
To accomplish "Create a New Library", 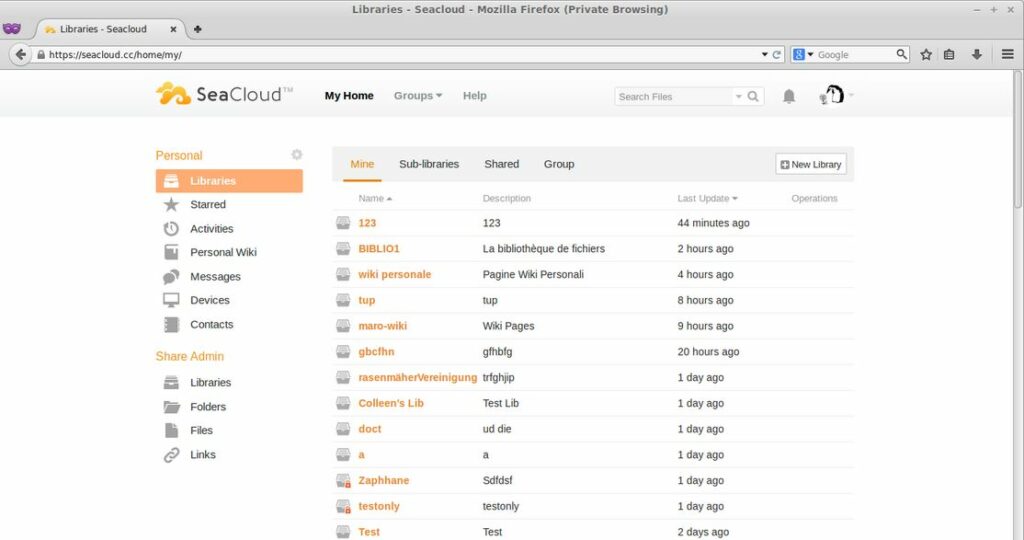I will pyautogui.click(x=811, y=165).
